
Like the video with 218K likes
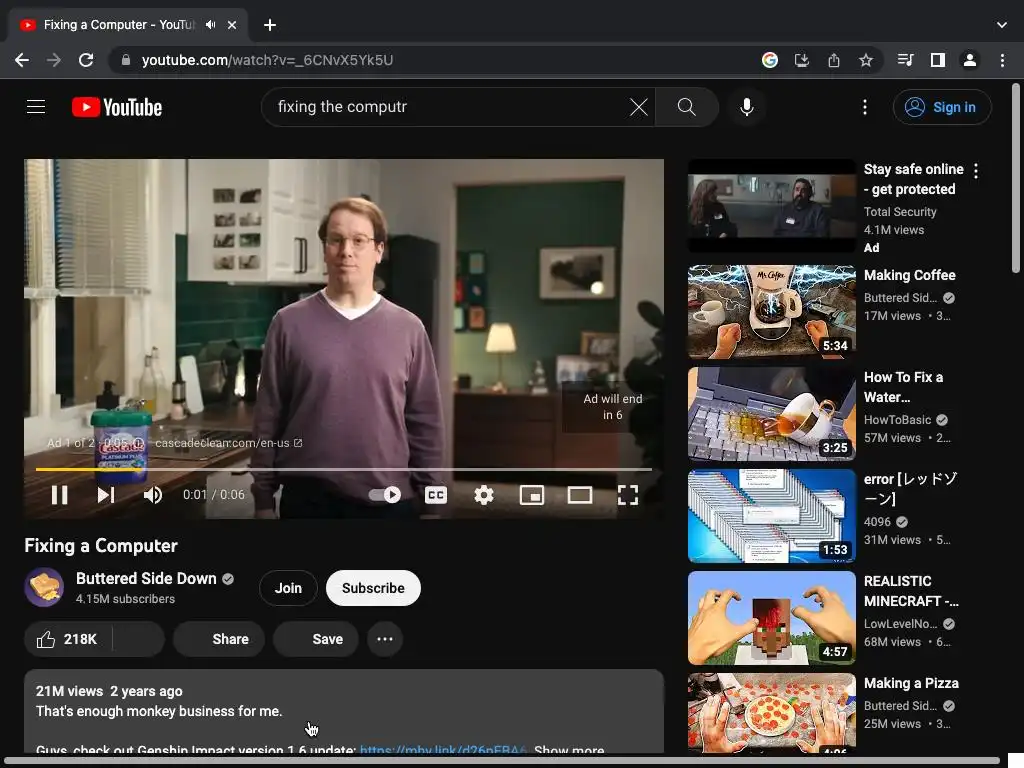(x=68, y=639)
